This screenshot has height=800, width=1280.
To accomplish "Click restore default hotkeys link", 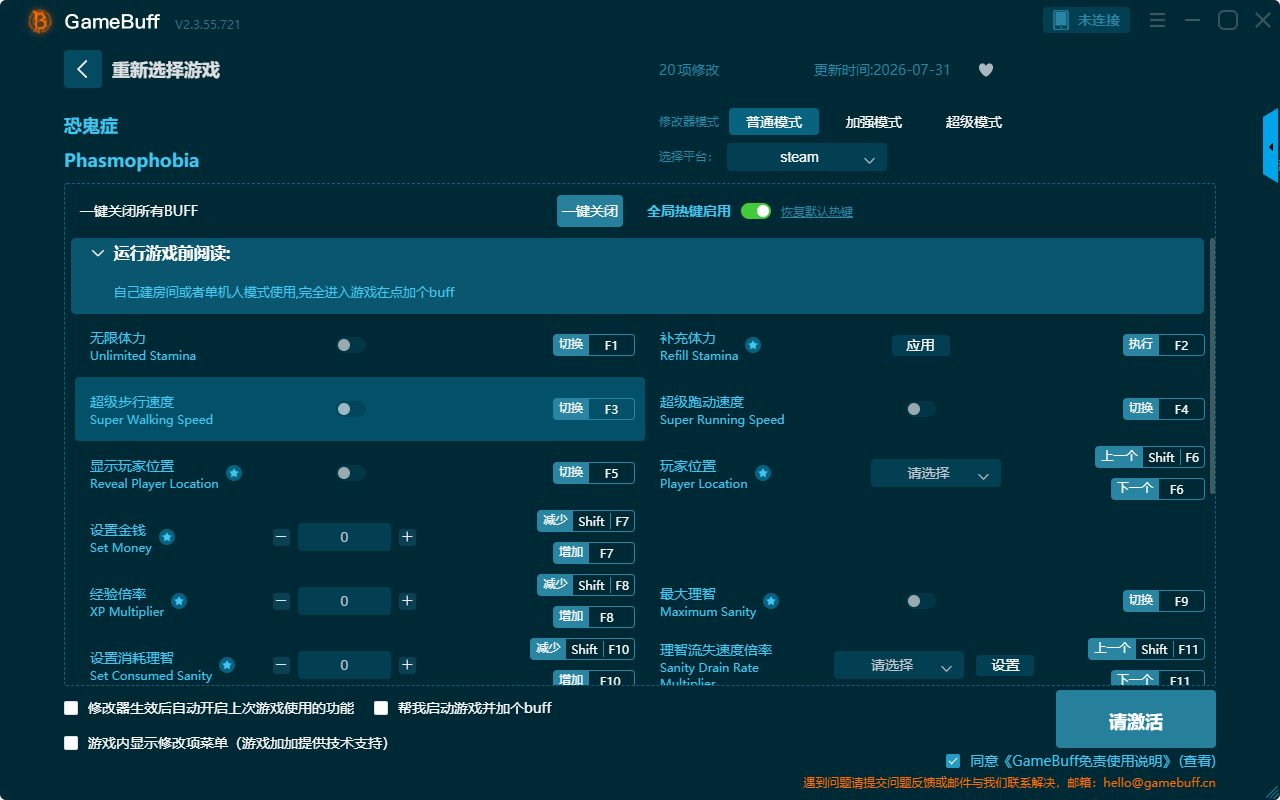I will click(817, 212).
